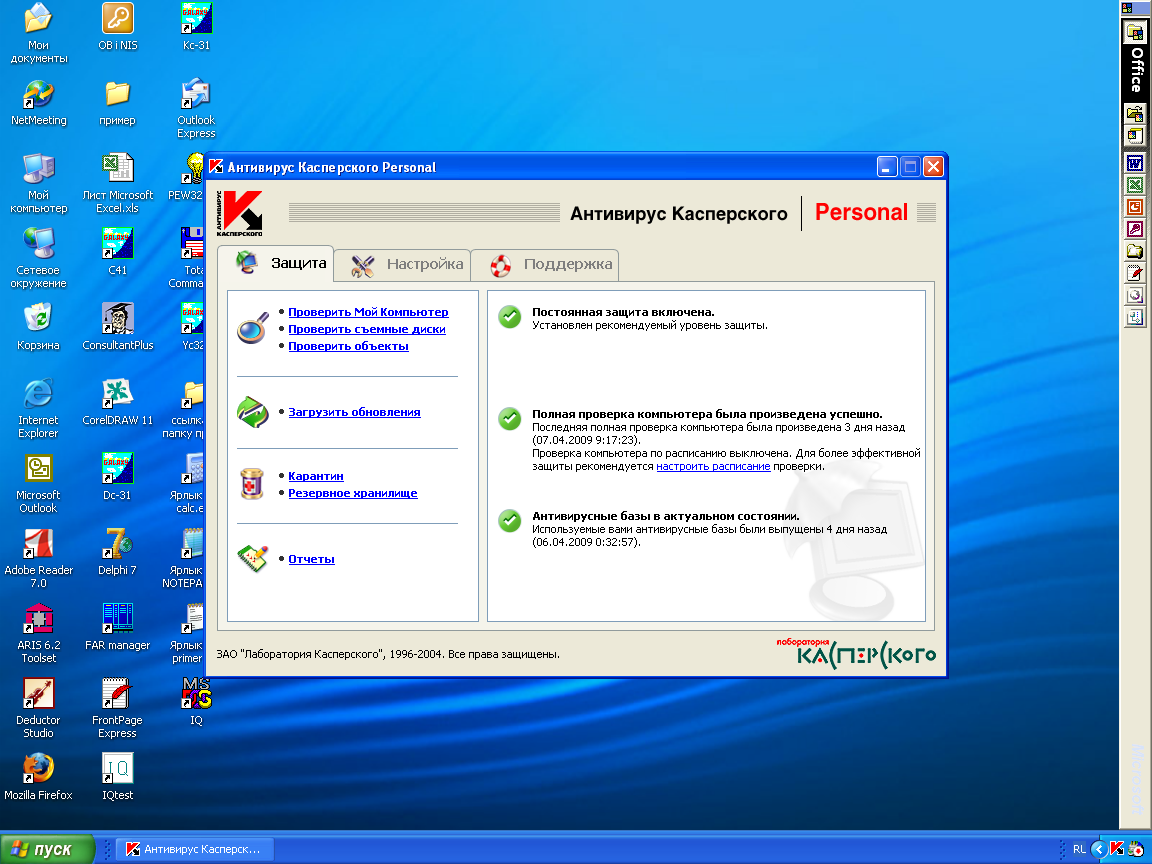Open Delphi 7 desktop shortcut
The width and height of the screenshot is (1152, 864).
pyautogui.click(x=118, y=552)
